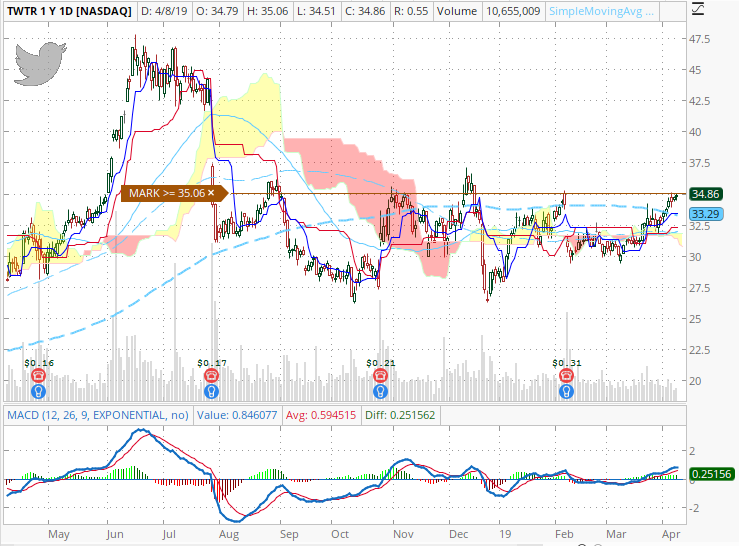The width and height of the screenshot is (739, 546).
Task: Click the 34.86 last price bubble
Action: click(706, 194)
